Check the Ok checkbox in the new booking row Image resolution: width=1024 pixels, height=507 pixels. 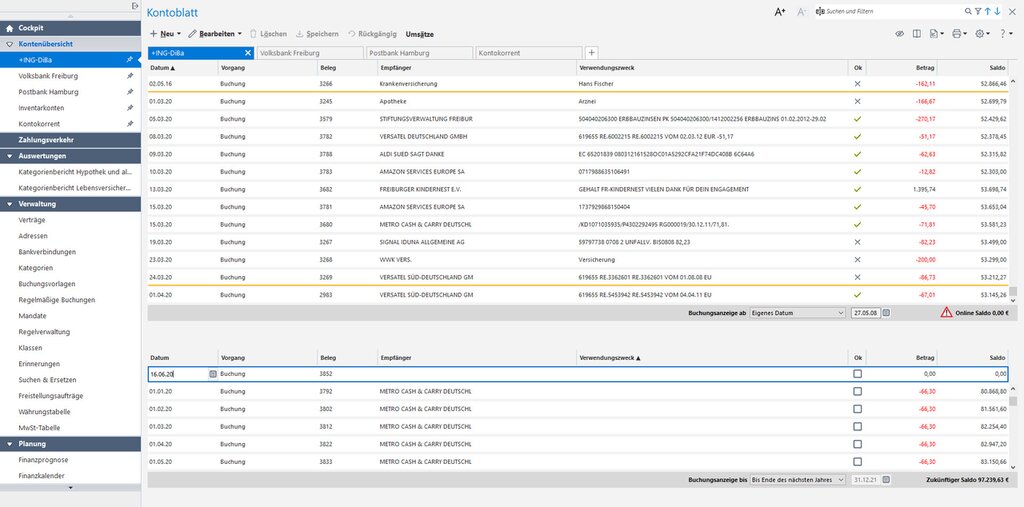pyautogui.click(x=857, y=374)
